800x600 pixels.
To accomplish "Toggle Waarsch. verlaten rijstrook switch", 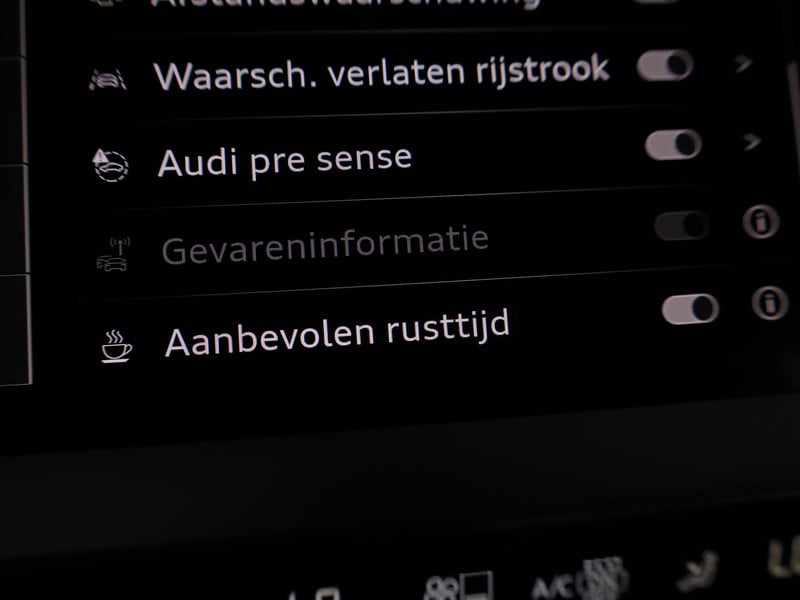I will pos(665,65).
